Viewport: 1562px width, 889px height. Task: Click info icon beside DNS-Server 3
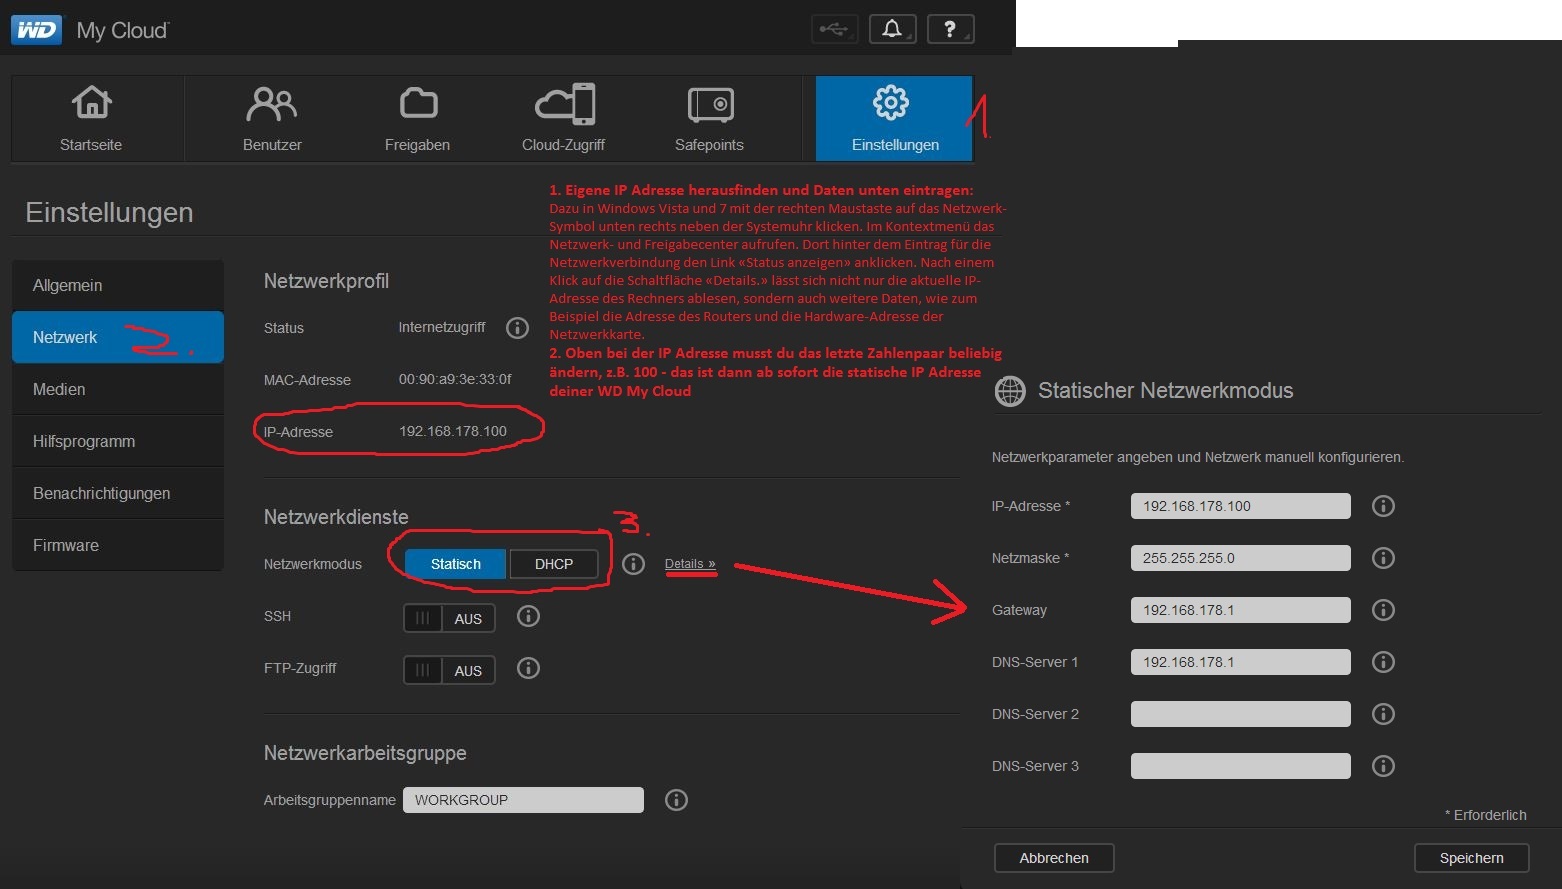[1383, 766]
